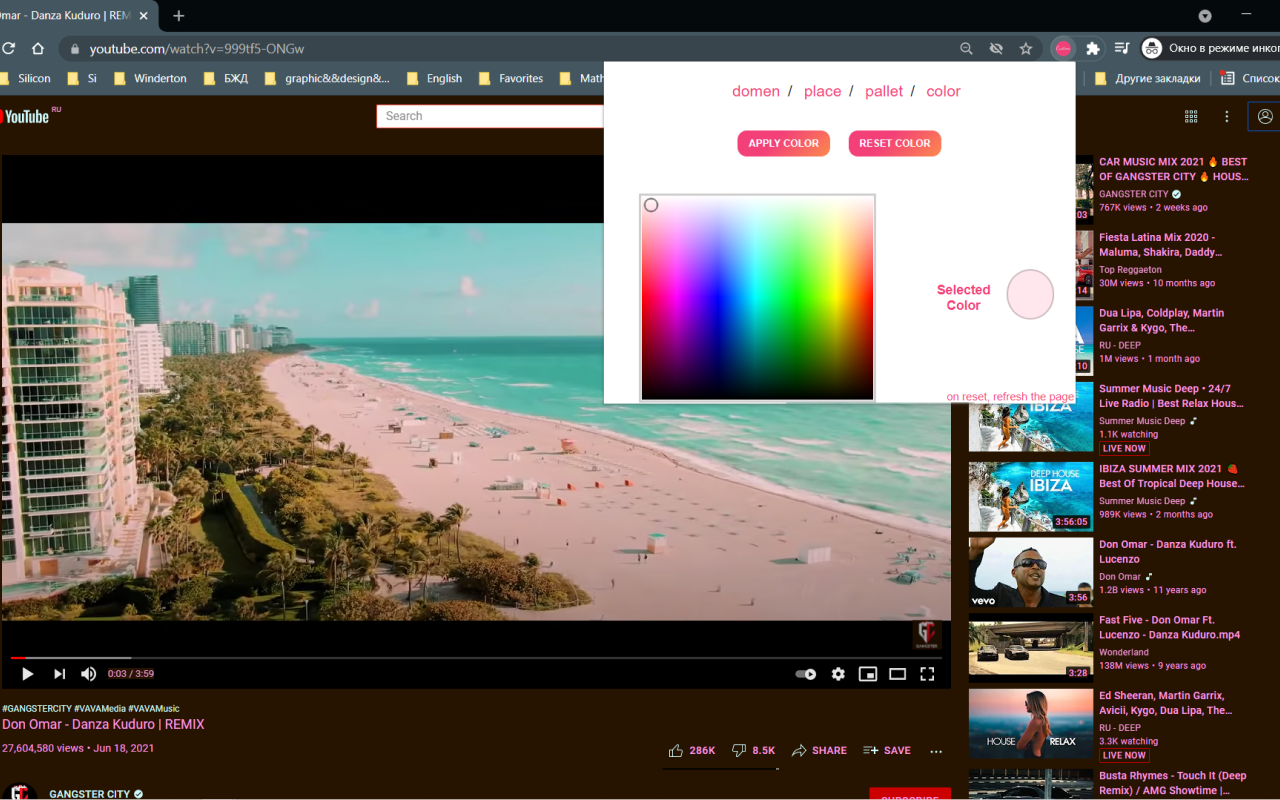Toggle autoplay switch in the player

pos(805,674)
